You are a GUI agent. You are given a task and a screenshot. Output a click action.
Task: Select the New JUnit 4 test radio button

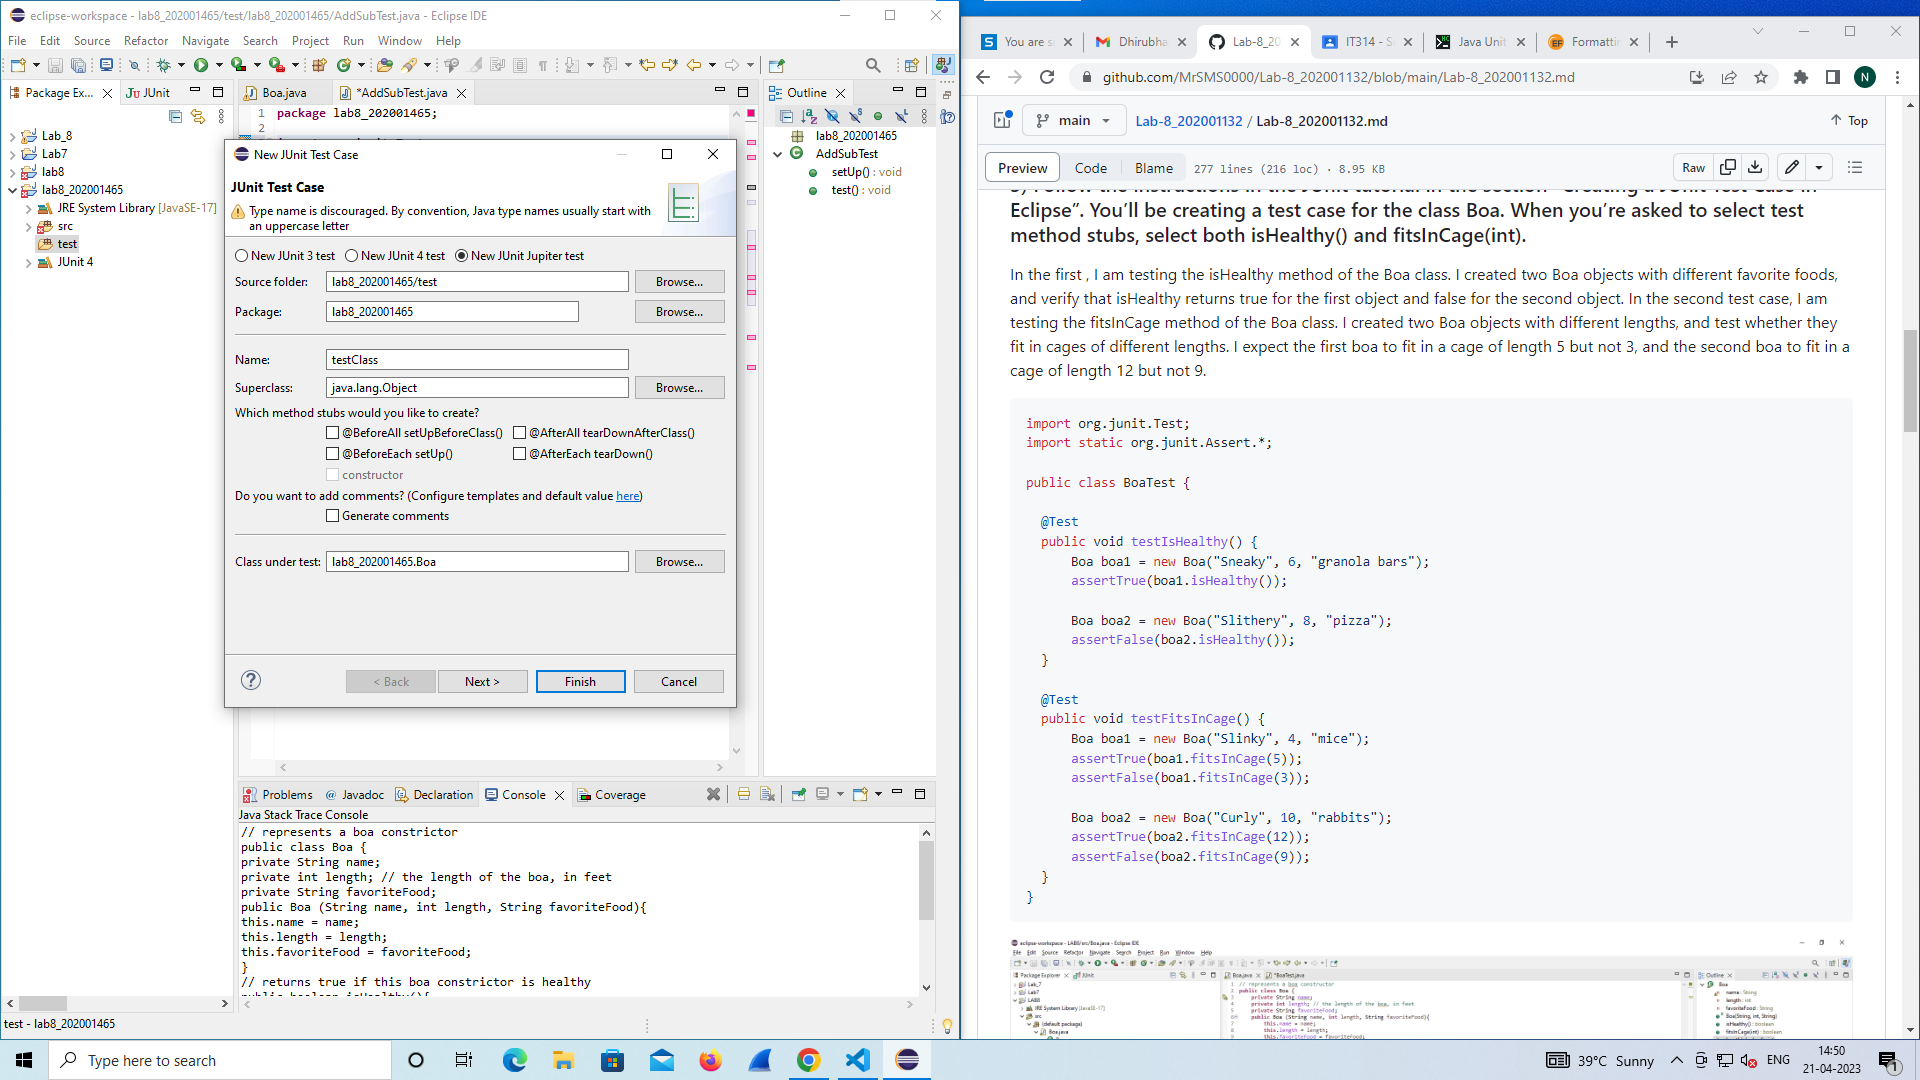351,255
